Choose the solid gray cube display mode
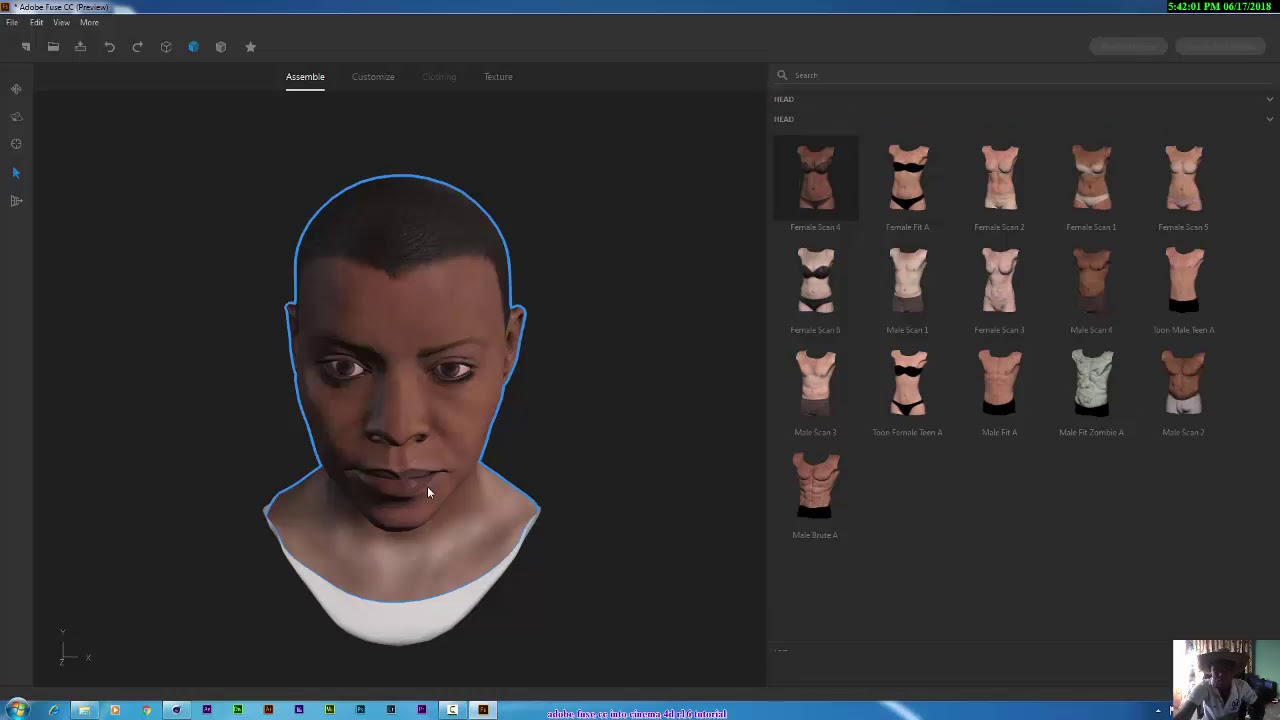 point(221,47)
